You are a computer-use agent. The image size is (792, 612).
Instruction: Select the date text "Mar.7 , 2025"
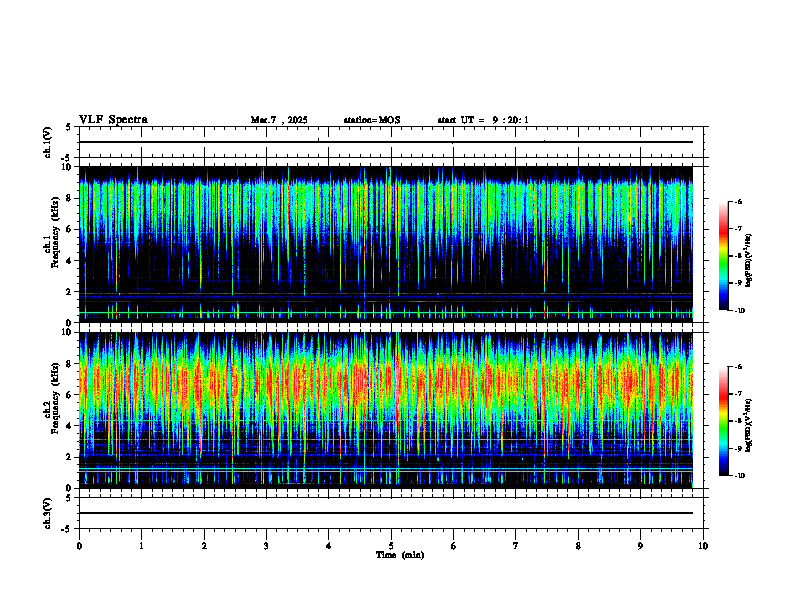(x=279, y=120)
